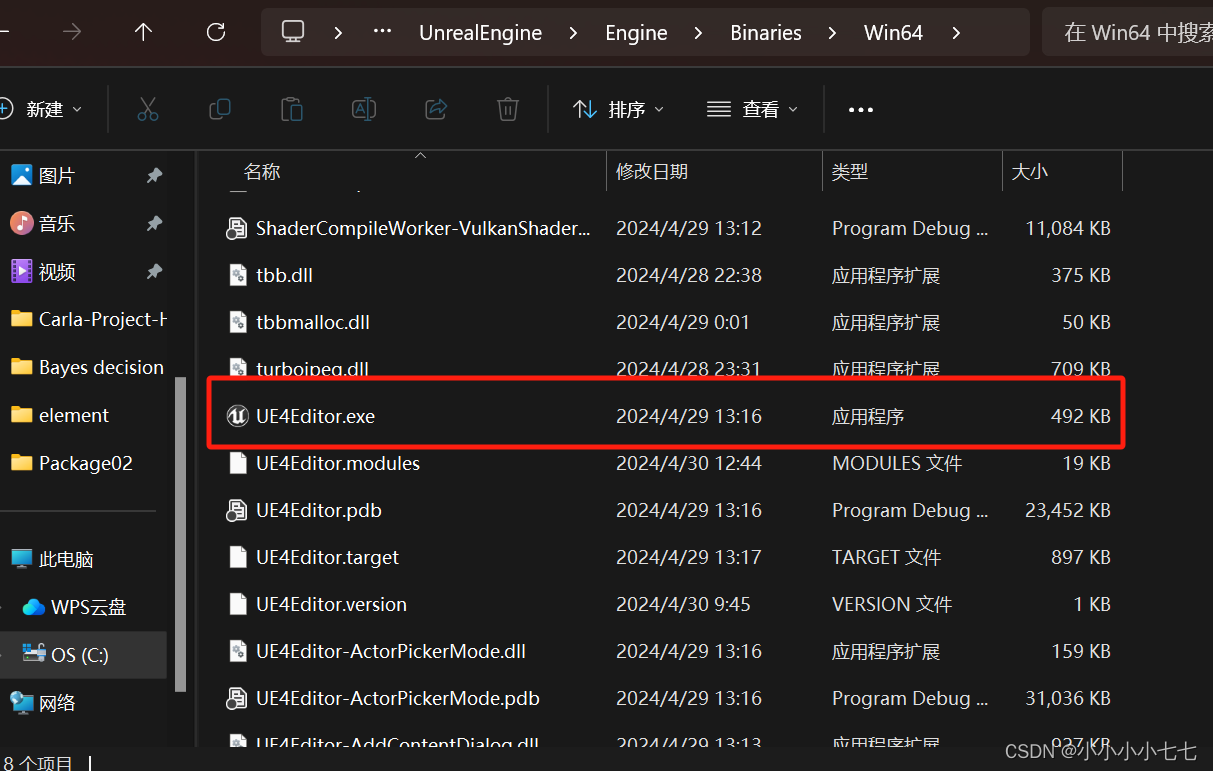Click the UE4Editor.target blank file icon
The image size is (1213, 771).
click(x=237, y=557)
